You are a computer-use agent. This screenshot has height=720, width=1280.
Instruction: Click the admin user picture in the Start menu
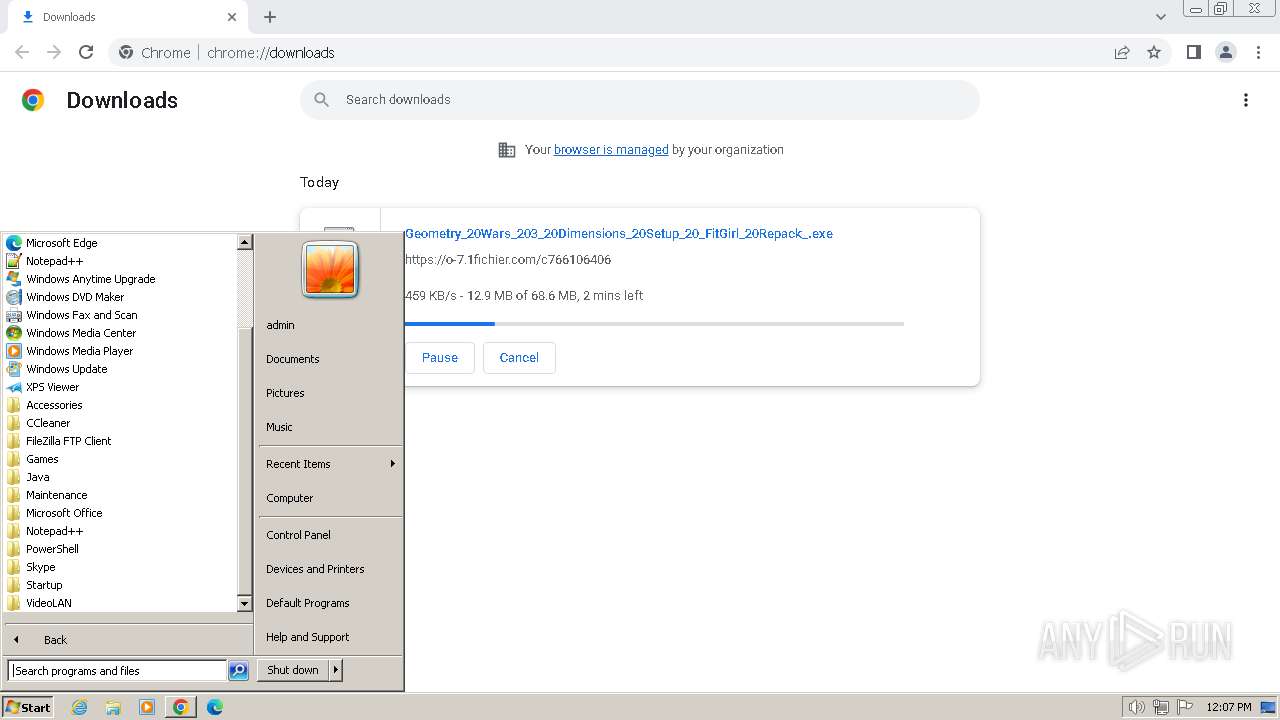tap(330, 269)
